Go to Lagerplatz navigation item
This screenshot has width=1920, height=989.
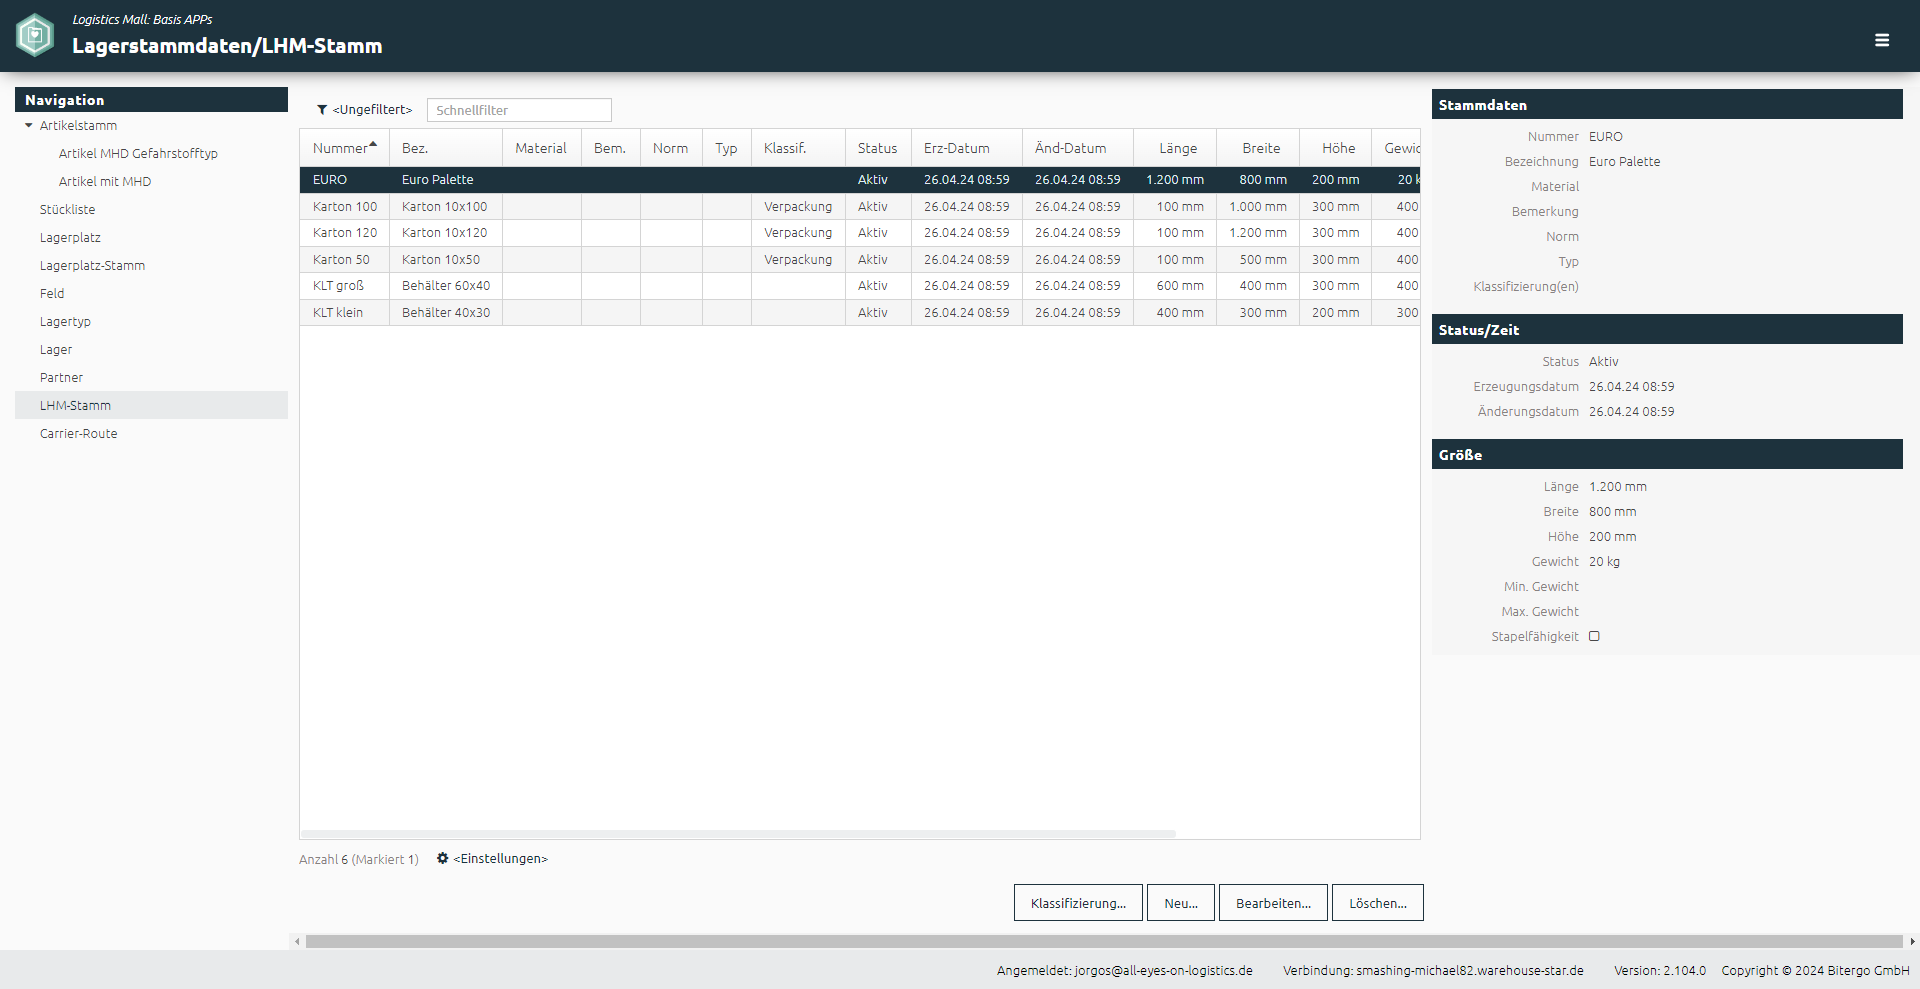pyautogui.click(x=70, y=238)
